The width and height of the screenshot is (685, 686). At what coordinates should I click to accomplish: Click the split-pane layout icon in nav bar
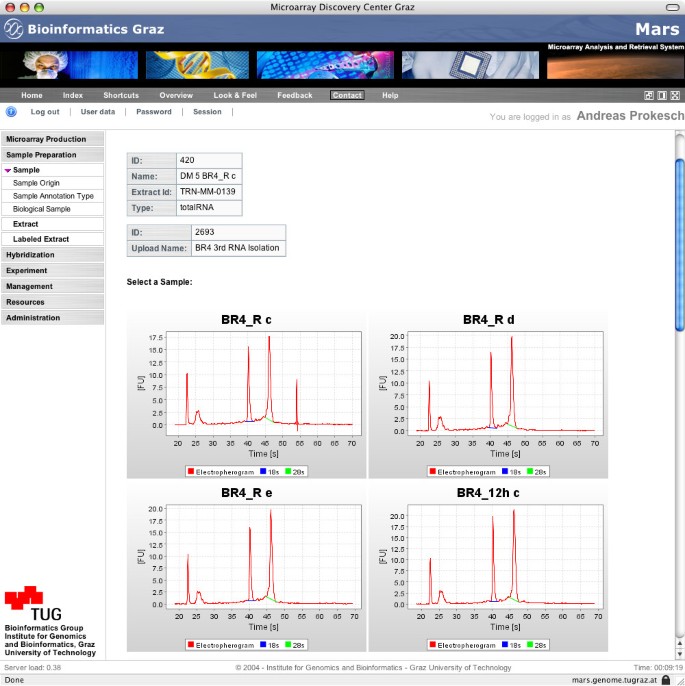[662, 95]
